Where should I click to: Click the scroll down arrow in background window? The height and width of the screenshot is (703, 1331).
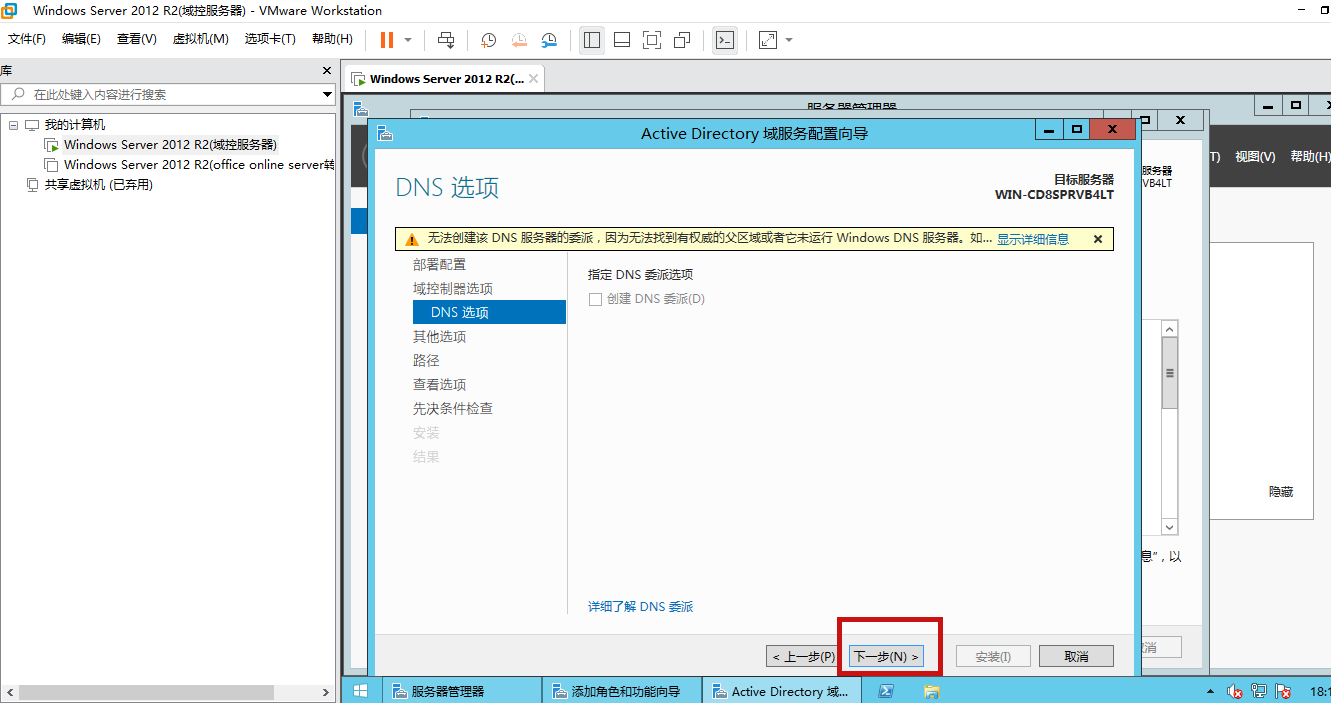pos(1170,527)
